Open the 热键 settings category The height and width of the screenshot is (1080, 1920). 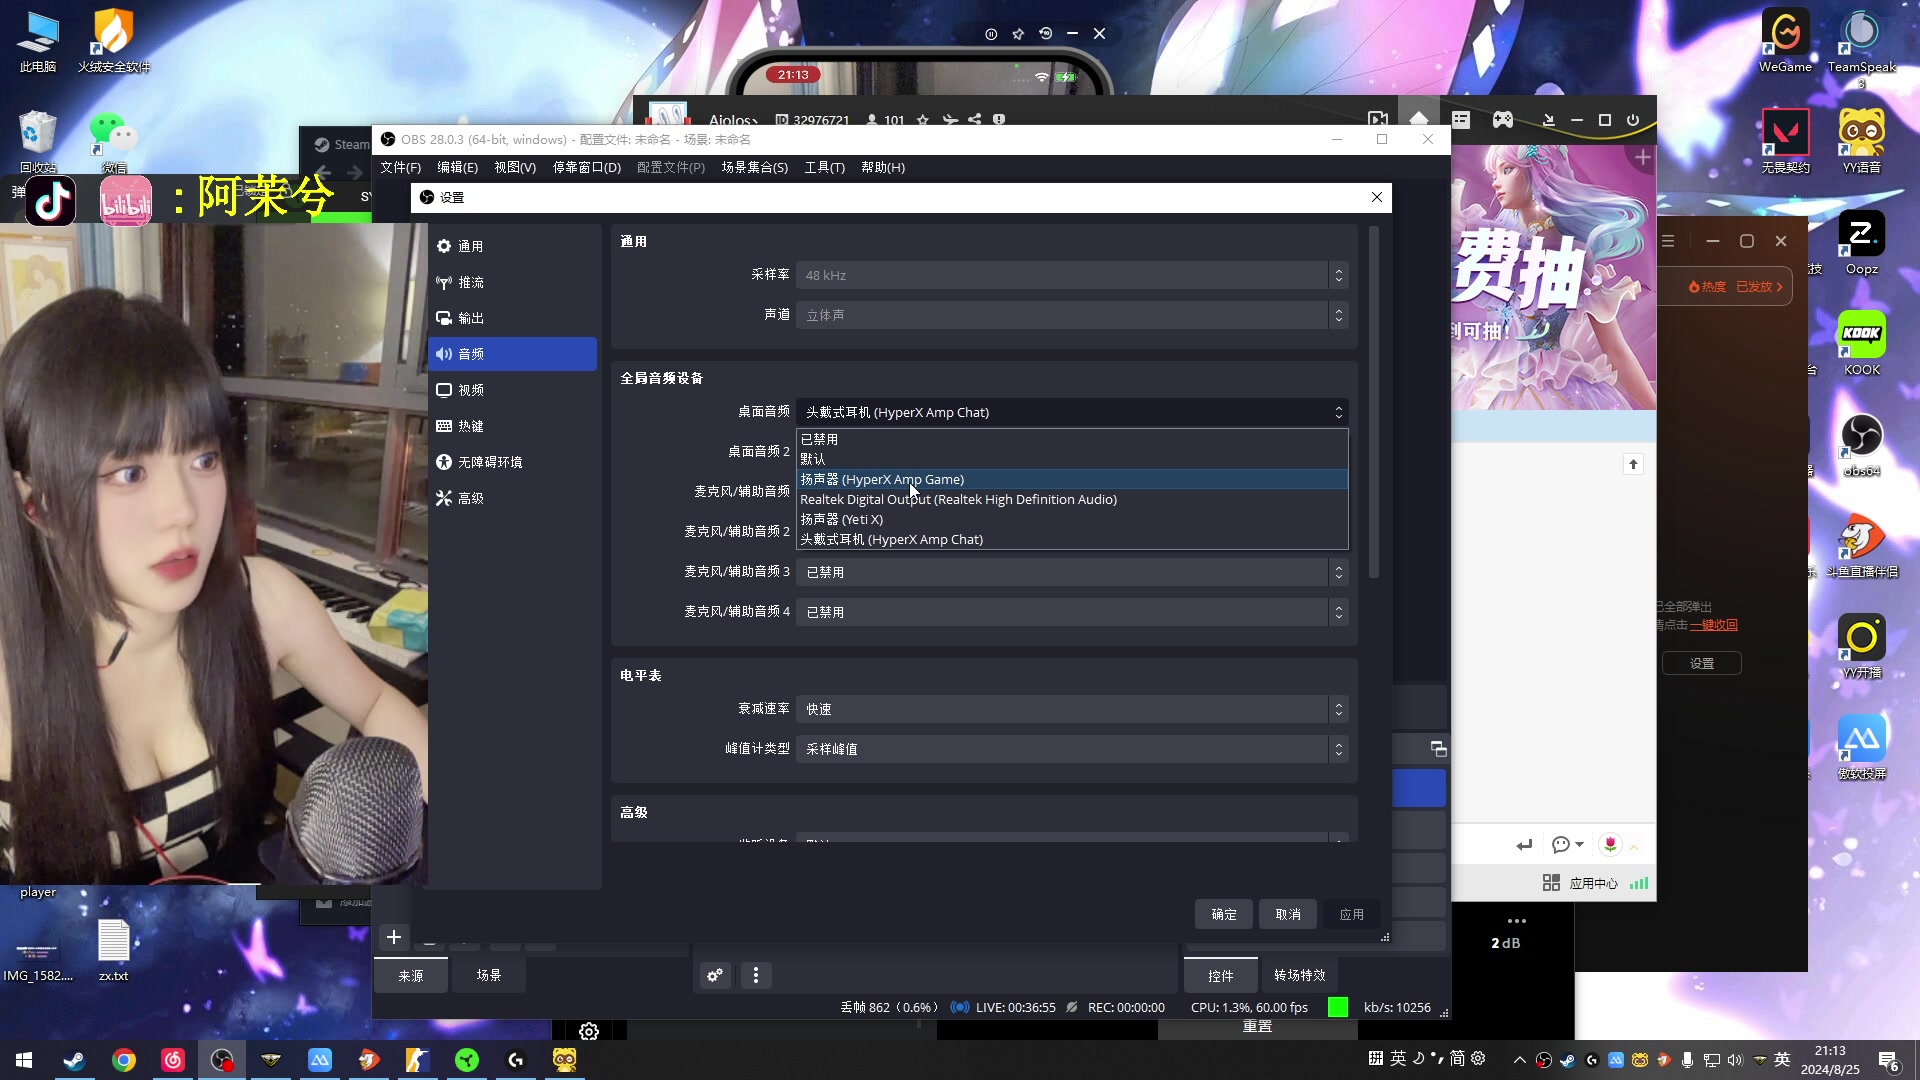[x=512, y=426]
